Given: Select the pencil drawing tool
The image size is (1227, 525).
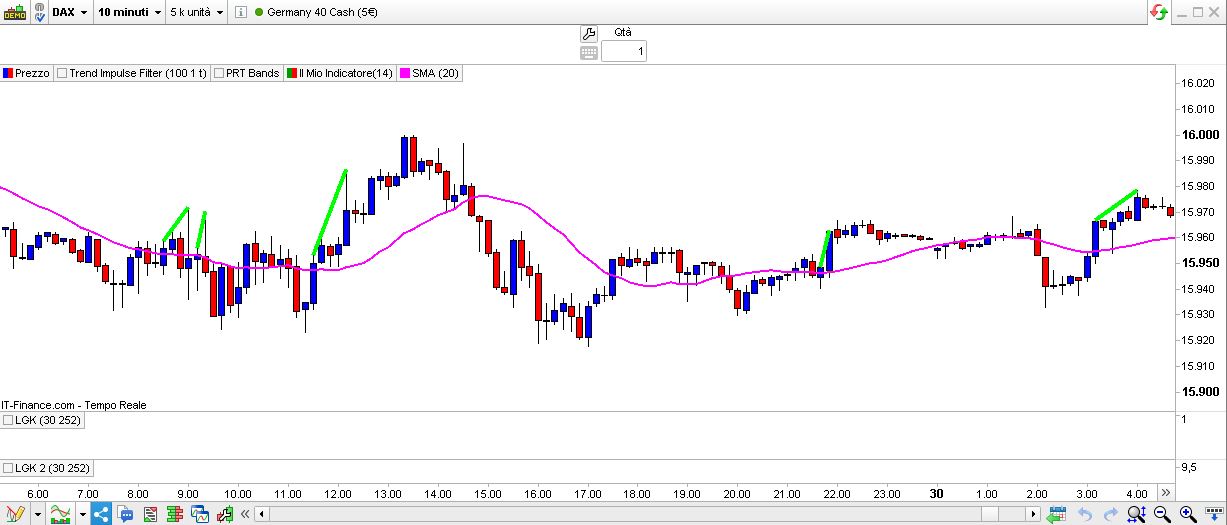Looking at the screenshot, I should (x=14, y=515).
